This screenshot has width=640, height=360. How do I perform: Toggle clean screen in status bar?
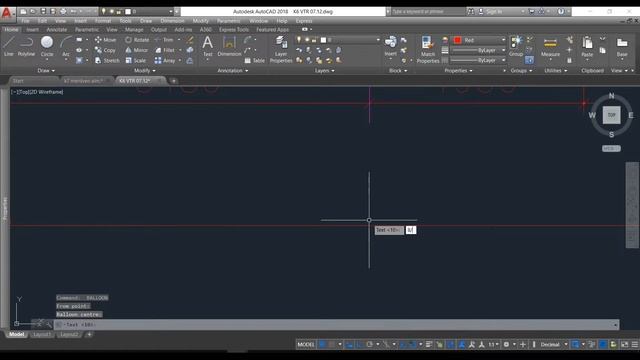point(624,344)
